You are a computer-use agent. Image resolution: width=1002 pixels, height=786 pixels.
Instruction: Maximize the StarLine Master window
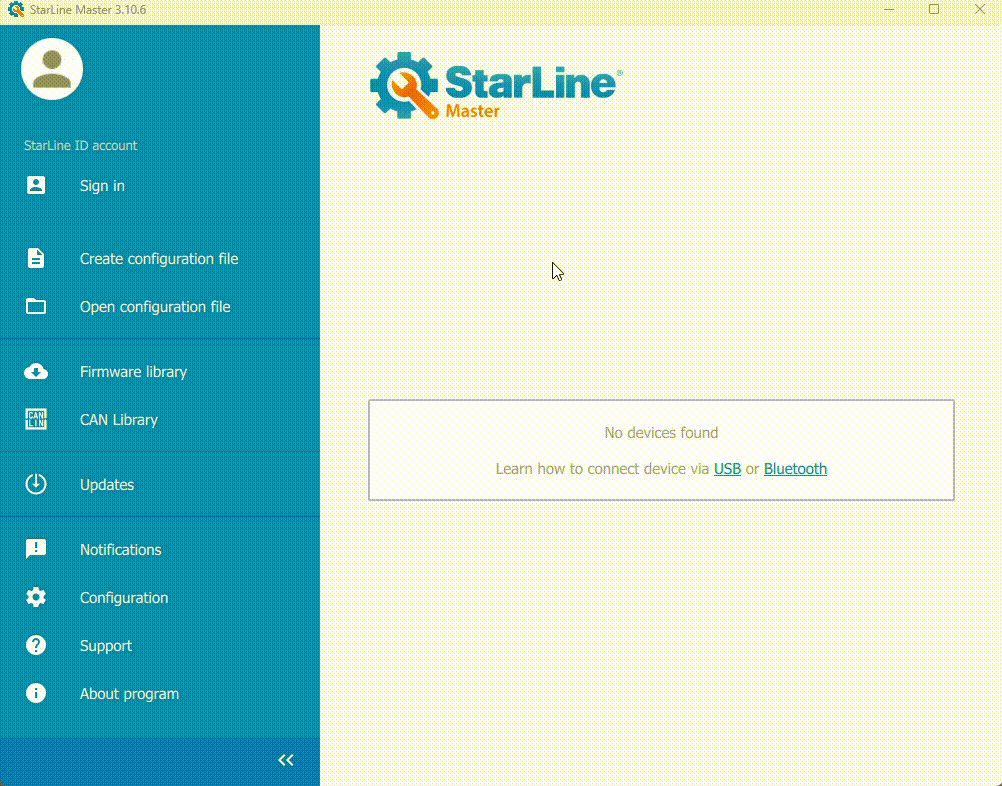point(934,10)
